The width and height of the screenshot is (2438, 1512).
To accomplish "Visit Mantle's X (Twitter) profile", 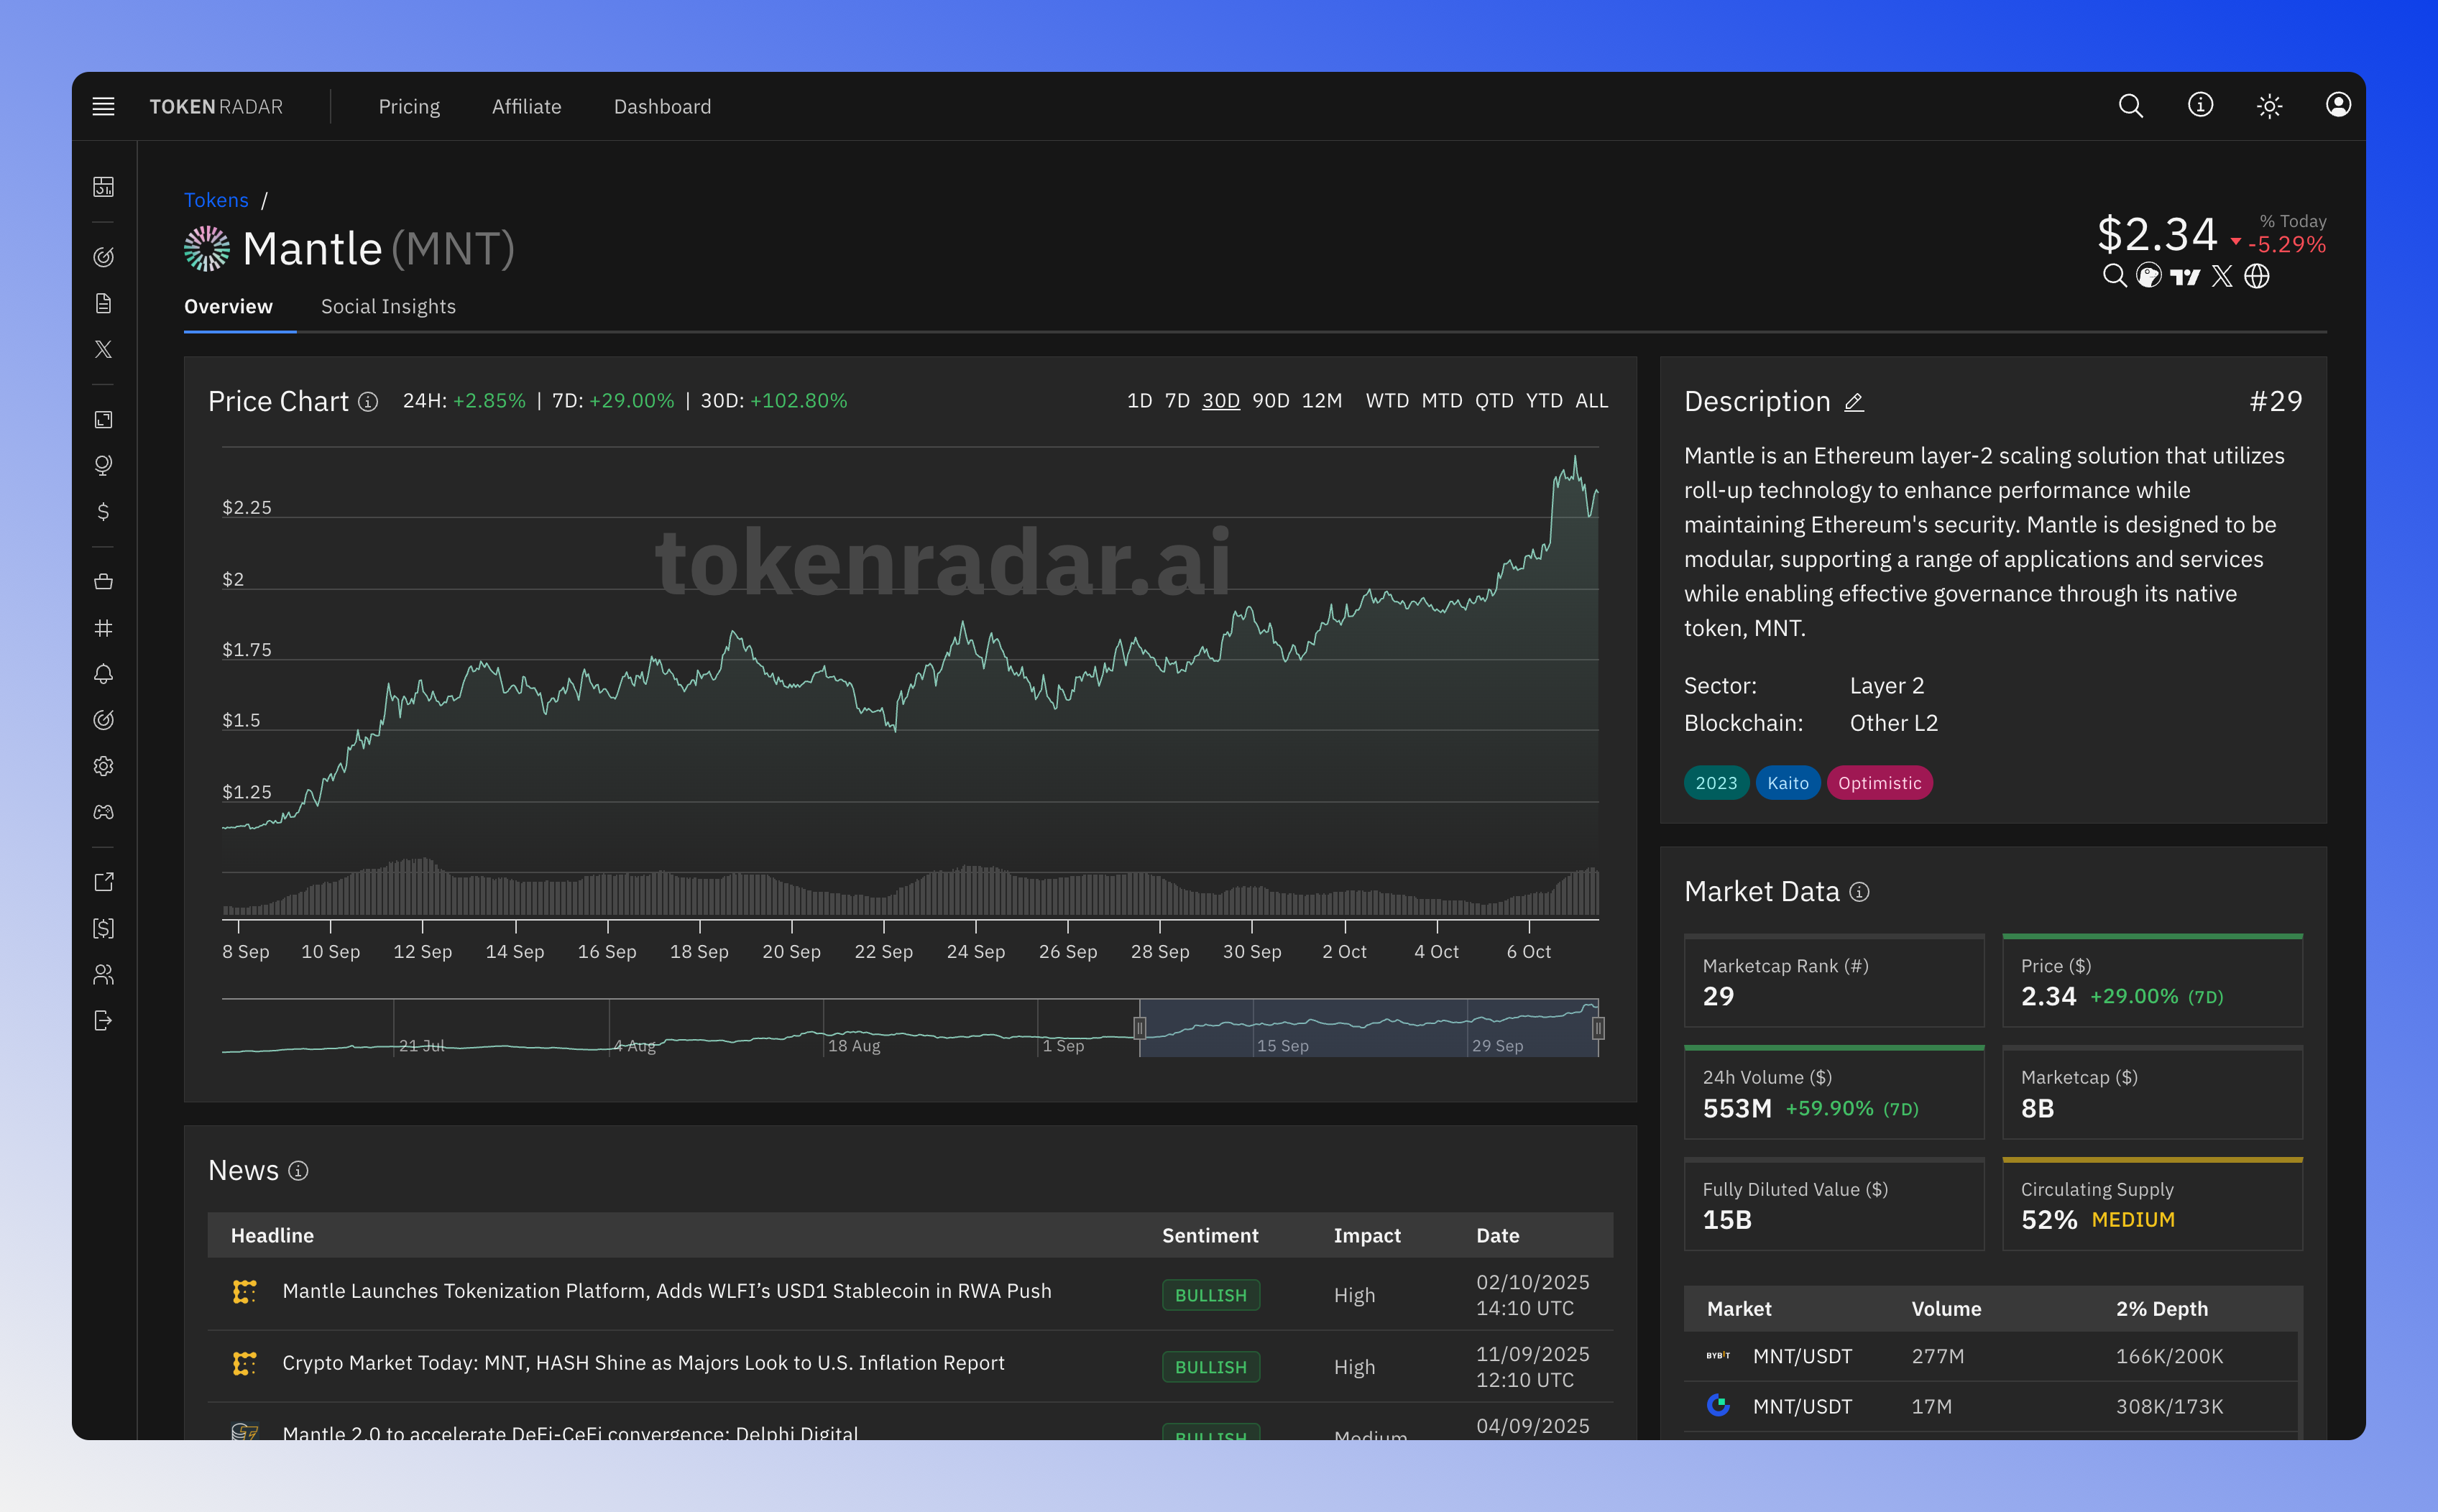I will 2222,277.
